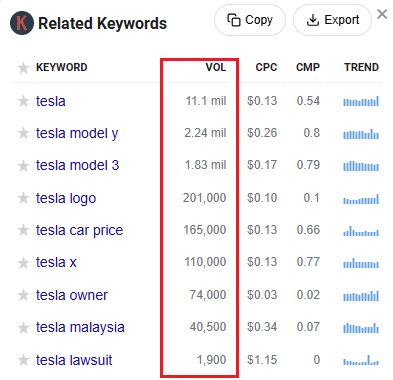View trend chart for 'tesla owner'
The width and height of the screenshot is (393, 380).
[x=361, y=296]
